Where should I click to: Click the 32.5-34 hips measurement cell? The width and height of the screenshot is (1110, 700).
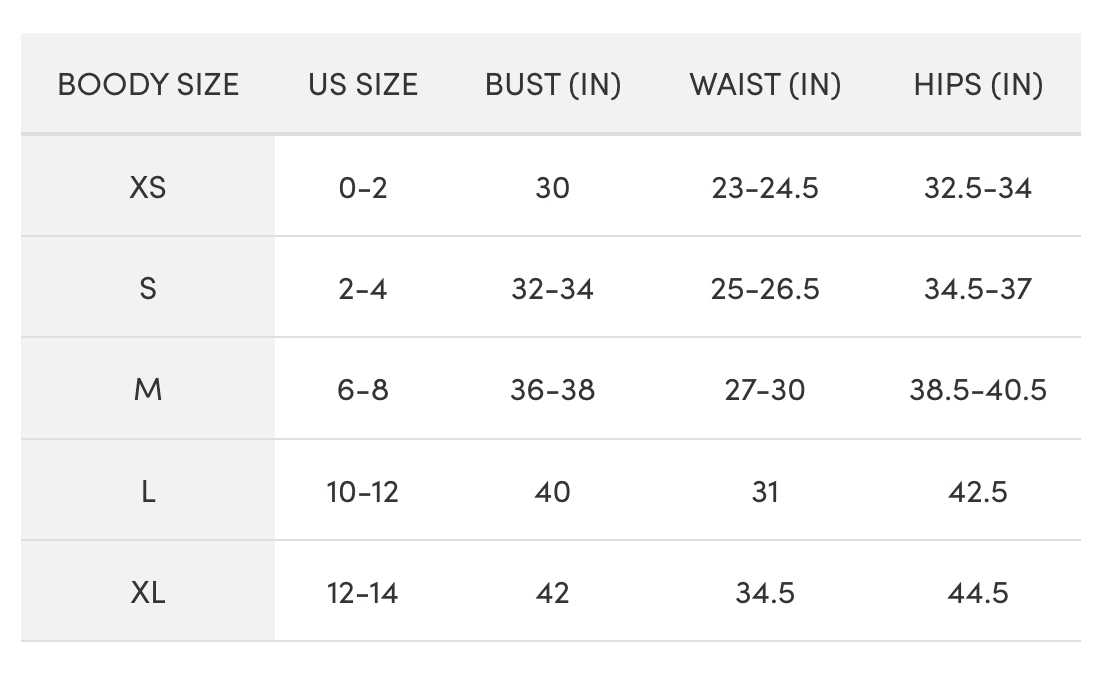(978, 187)
